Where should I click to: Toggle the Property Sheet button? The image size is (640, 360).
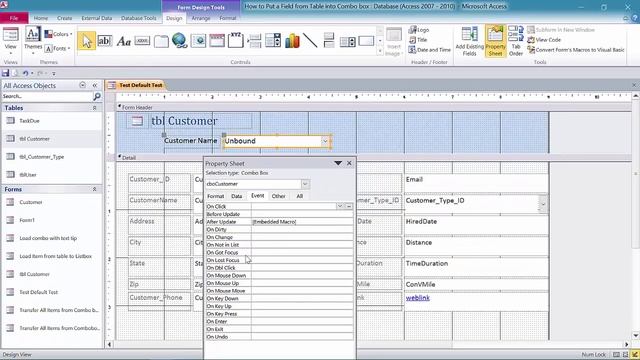point(495,42)
